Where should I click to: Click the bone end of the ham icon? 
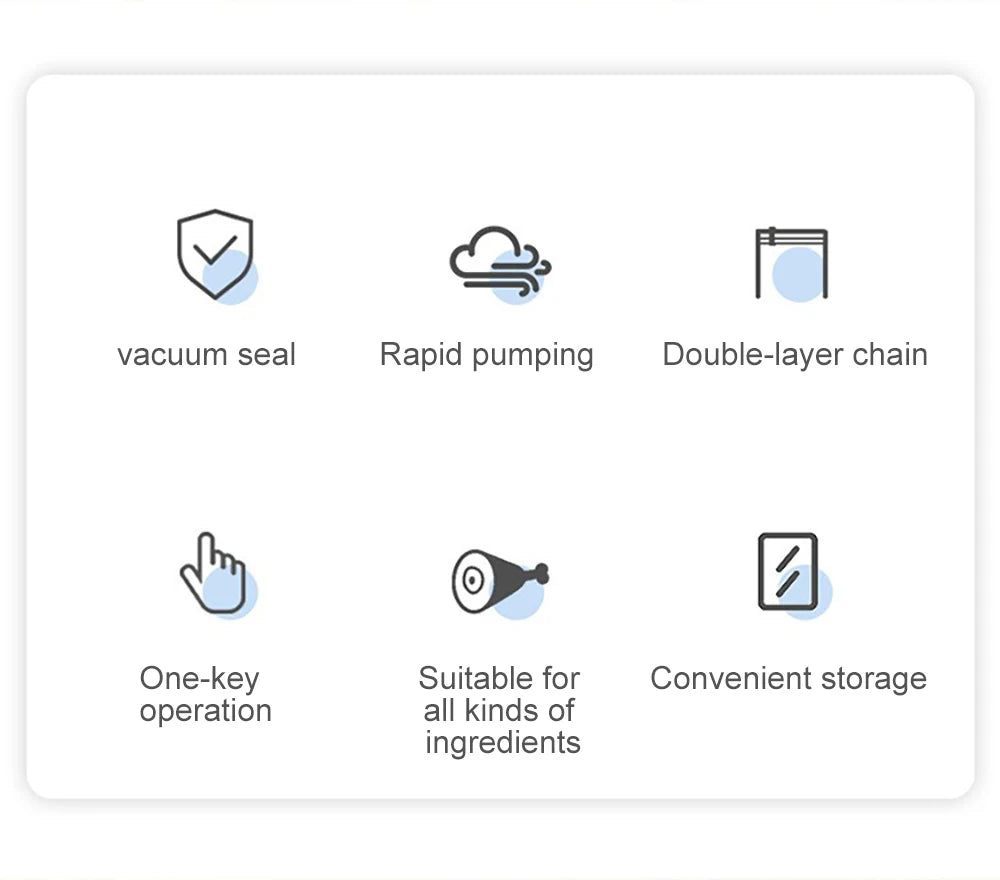[540, 573]
